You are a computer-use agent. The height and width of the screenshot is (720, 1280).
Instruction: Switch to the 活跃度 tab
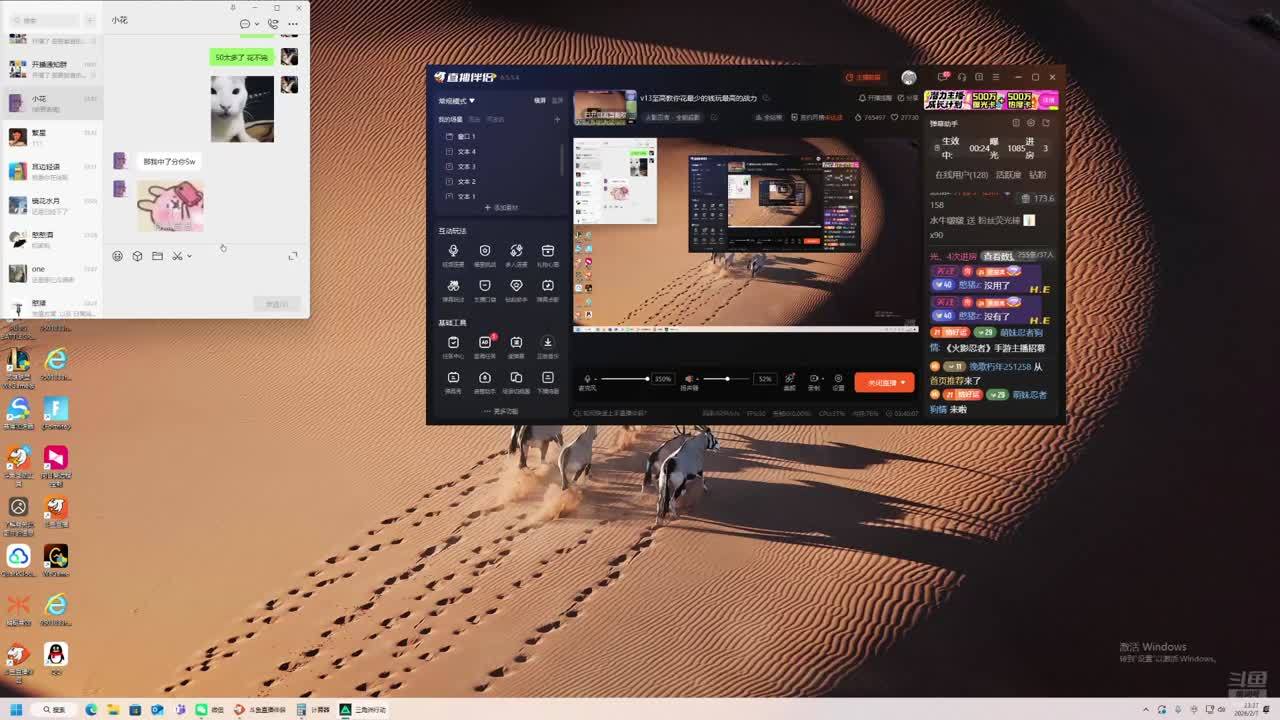tap(1007, 175)
